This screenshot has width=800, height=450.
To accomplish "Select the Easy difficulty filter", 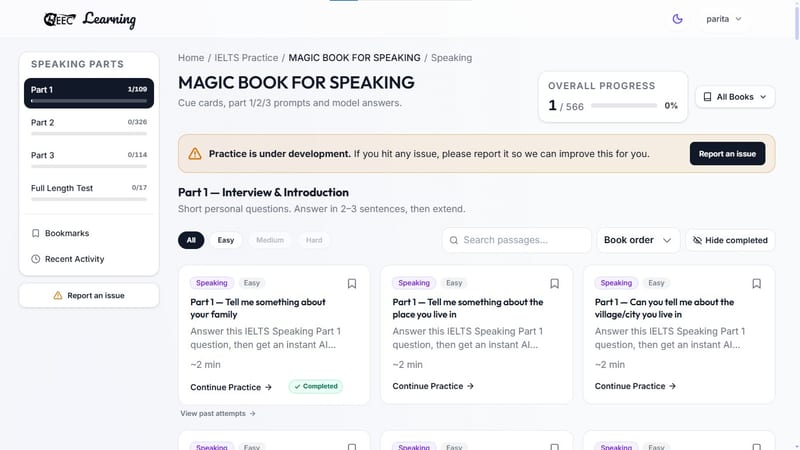I will [x=226, y=240].
